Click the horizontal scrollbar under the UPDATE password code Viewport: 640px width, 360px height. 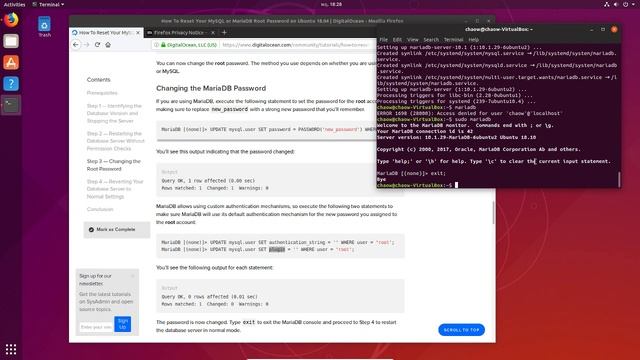[x=266, y=140]
